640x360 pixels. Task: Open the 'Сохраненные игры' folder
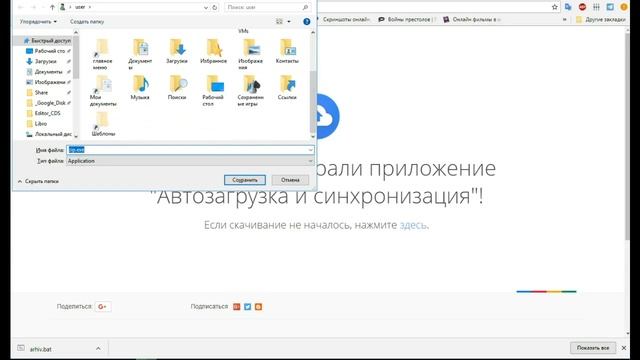click(250, 91)
